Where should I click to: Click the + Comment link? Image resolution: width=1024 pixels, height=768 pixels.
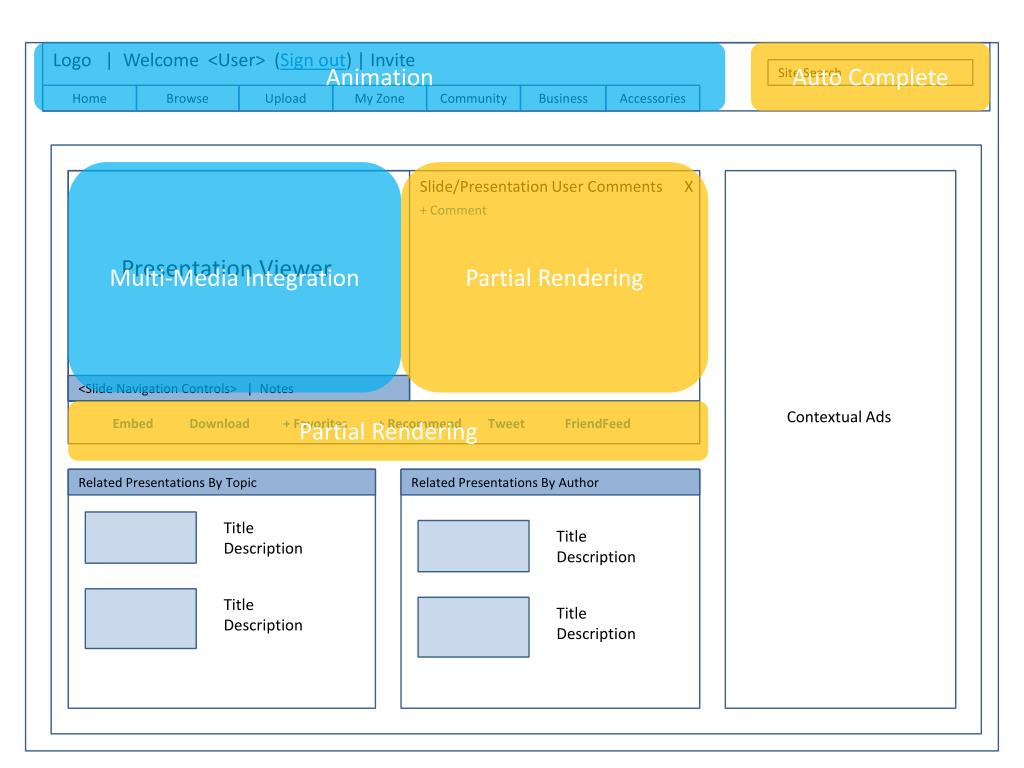[453, 210]
